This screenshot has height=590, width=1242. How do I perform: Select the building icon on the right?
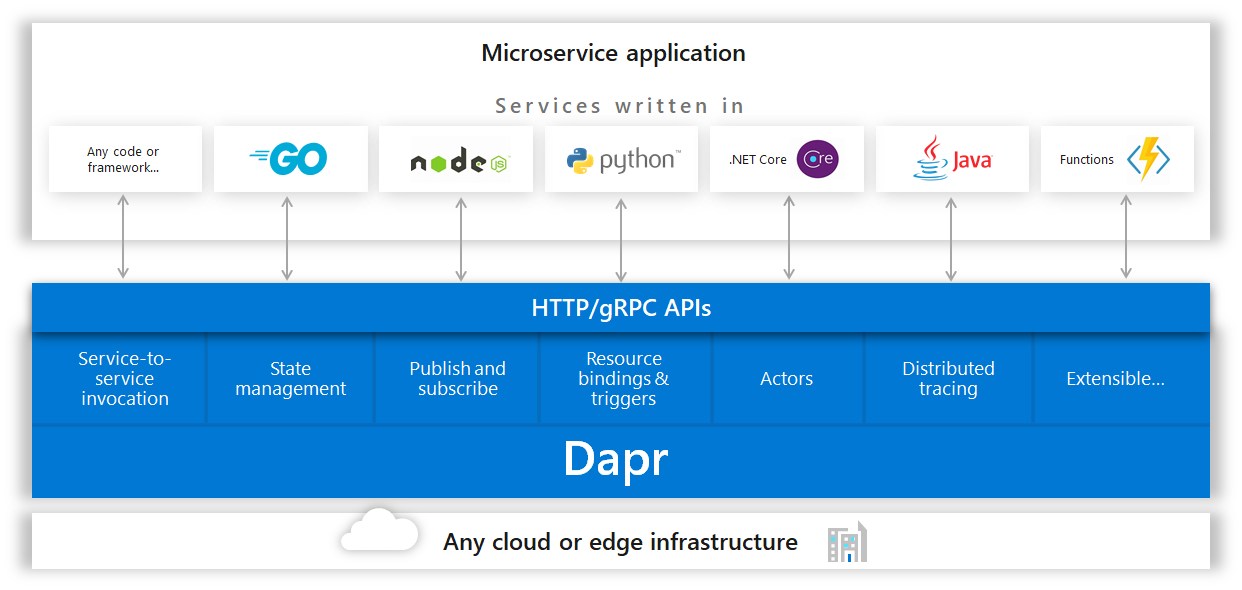846,541
